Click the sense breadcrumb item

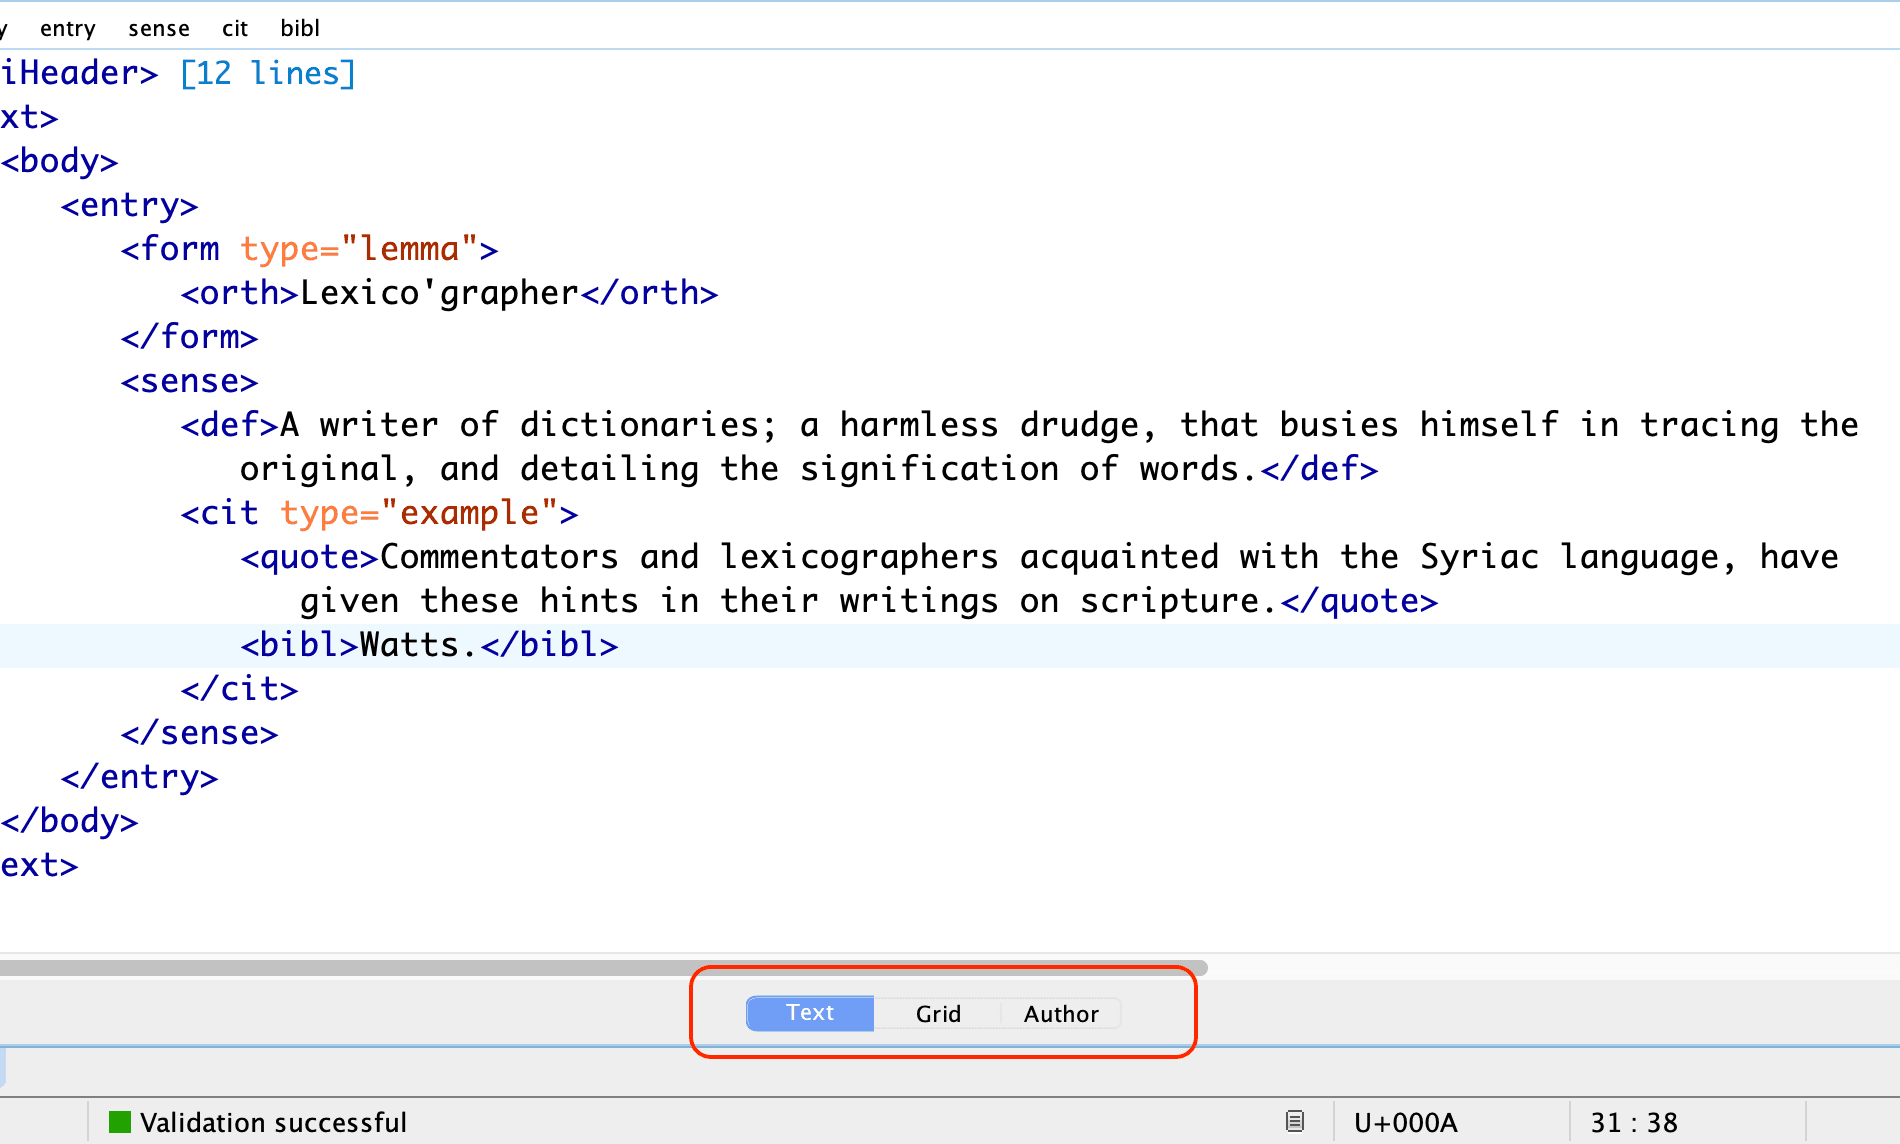tap(159, 28)
